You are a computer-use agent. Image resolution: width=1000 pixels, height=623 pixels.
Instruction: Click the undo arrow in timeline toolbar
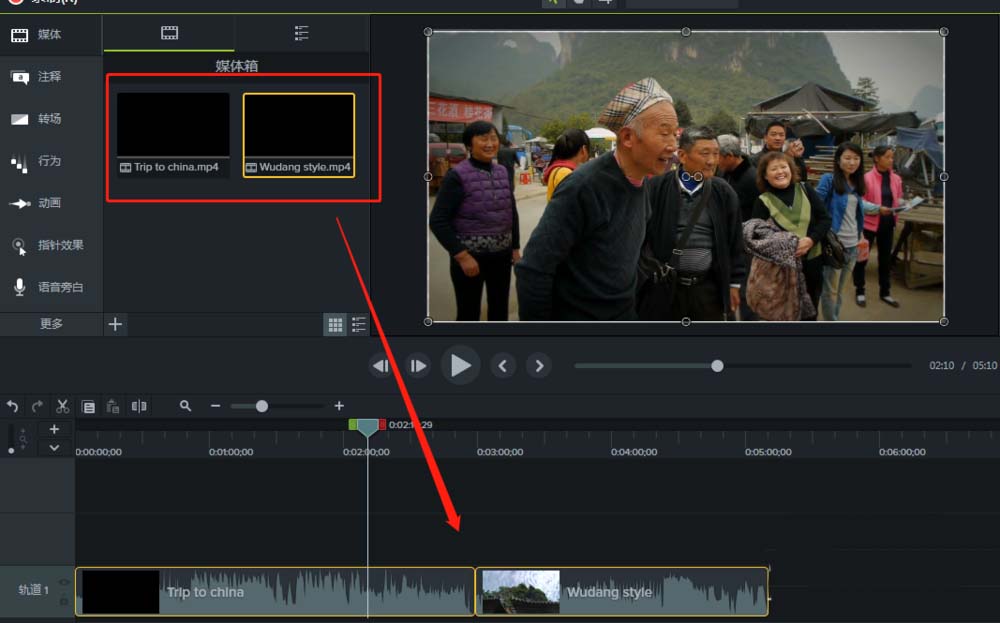[x=12, y=406]
